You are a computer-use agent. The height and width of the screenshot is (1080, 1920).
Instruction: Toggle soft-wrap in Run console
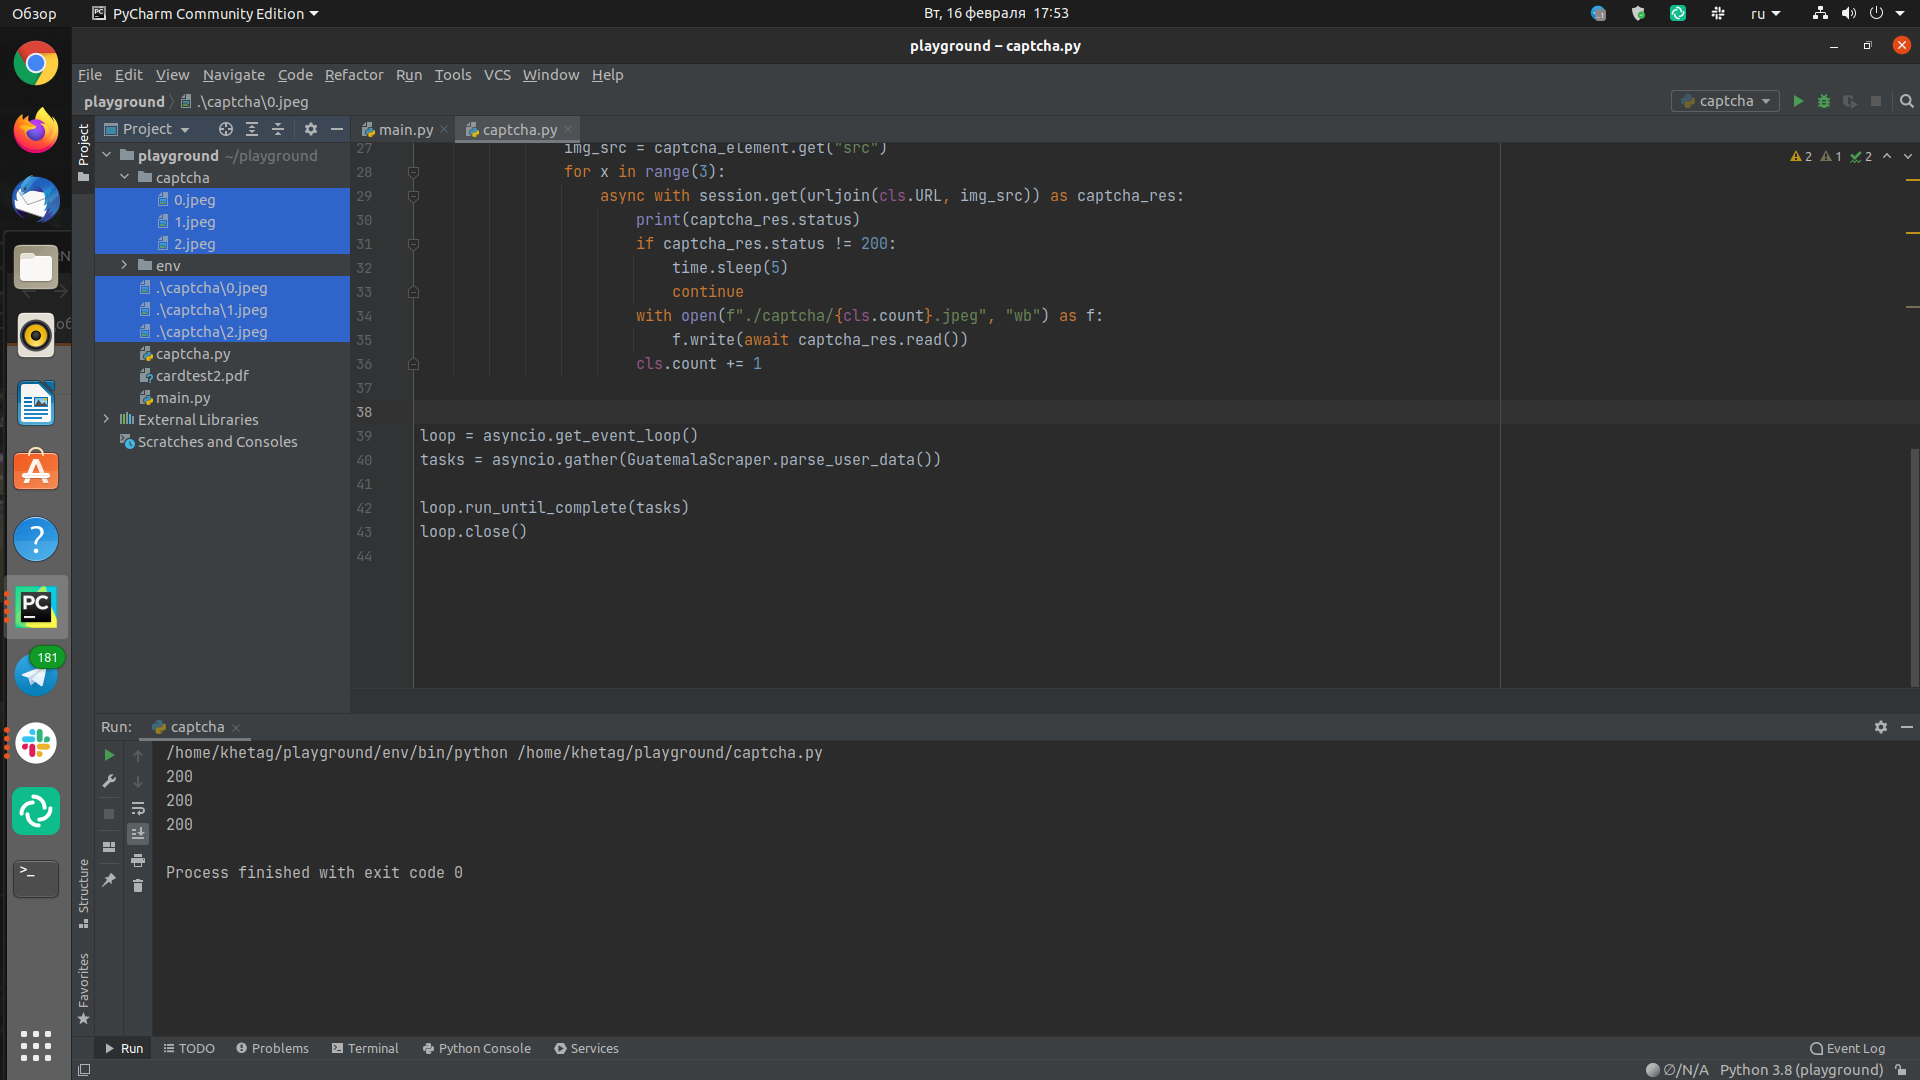(138, 808)
